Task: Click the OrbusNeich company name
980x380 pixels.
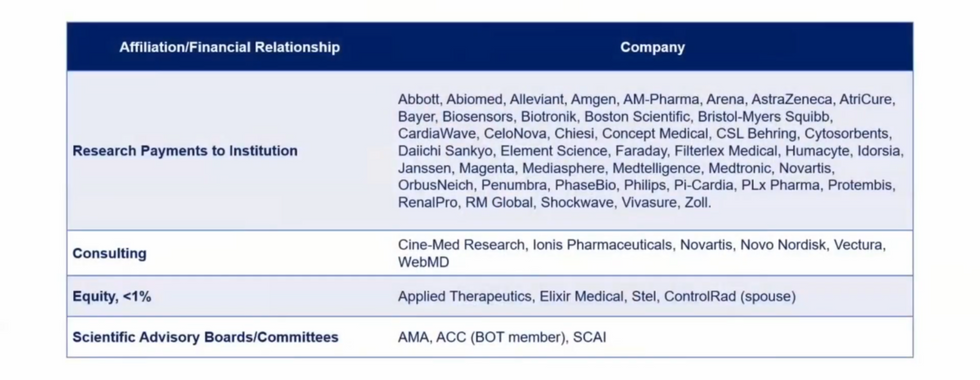Action: pyautogui.click(x=436, y=186)
